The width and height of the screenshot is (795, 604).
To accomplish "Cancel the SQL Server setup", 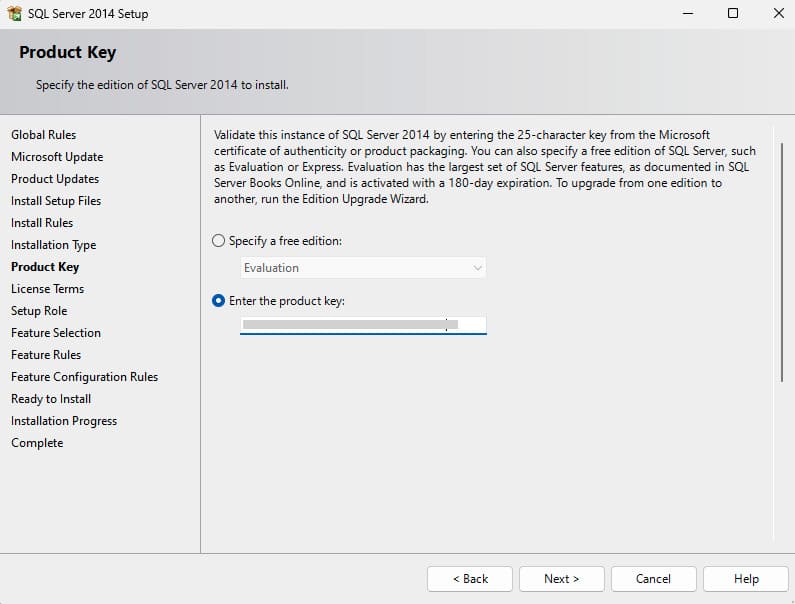I will point(653,579).
